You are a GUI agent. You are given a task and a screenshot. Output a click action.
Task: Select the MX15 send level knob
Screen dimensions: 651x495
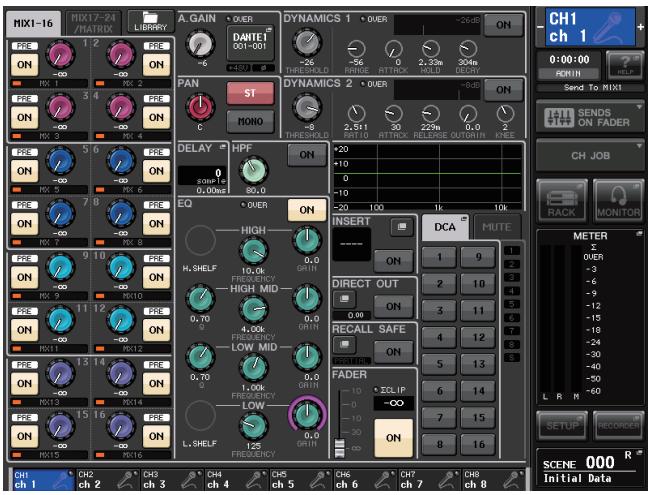pyautogui.click(x=60, y=427)
